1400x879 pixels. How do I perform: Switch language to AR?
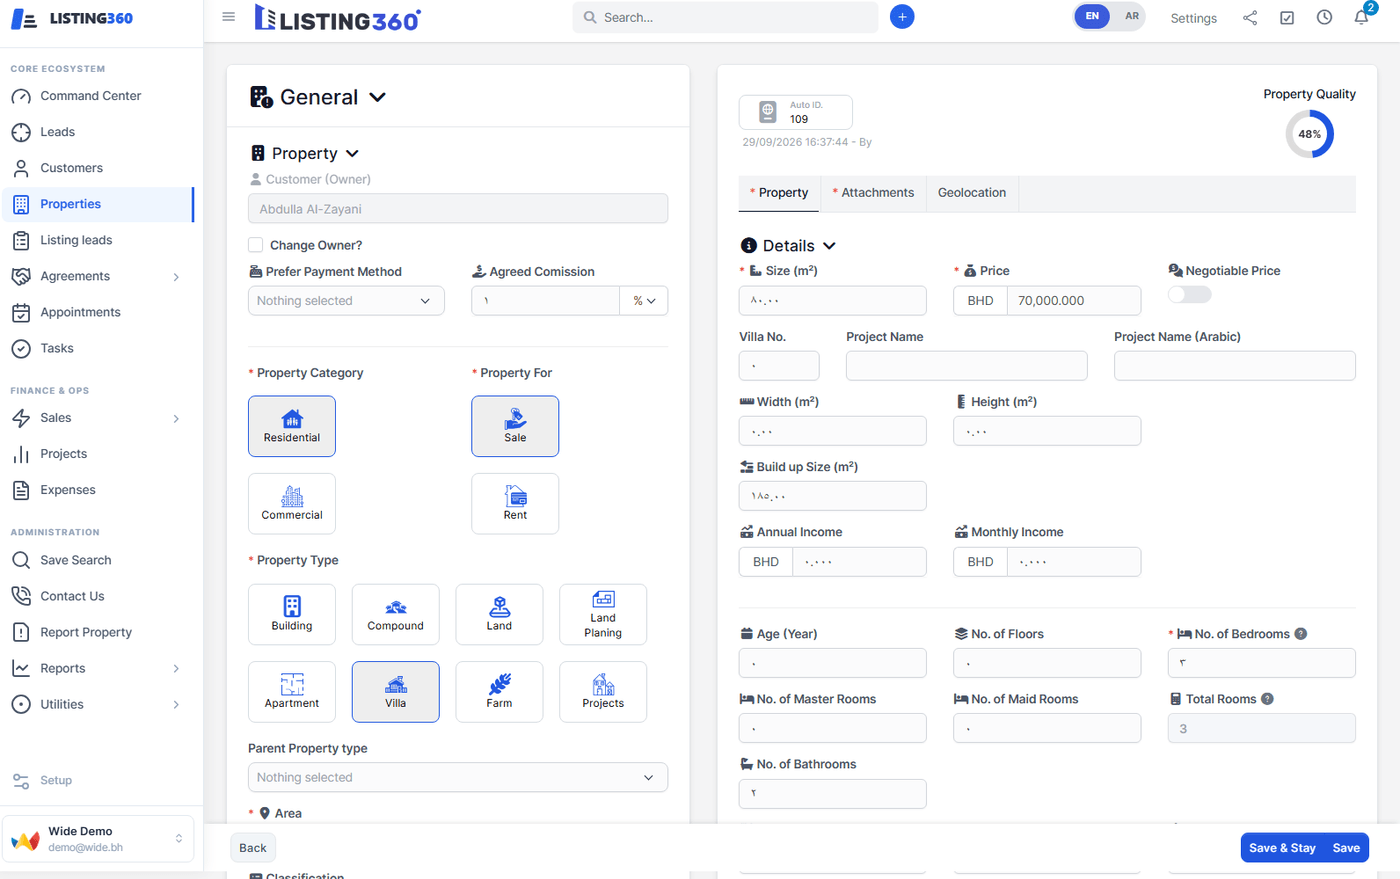tap(1131, 17)
